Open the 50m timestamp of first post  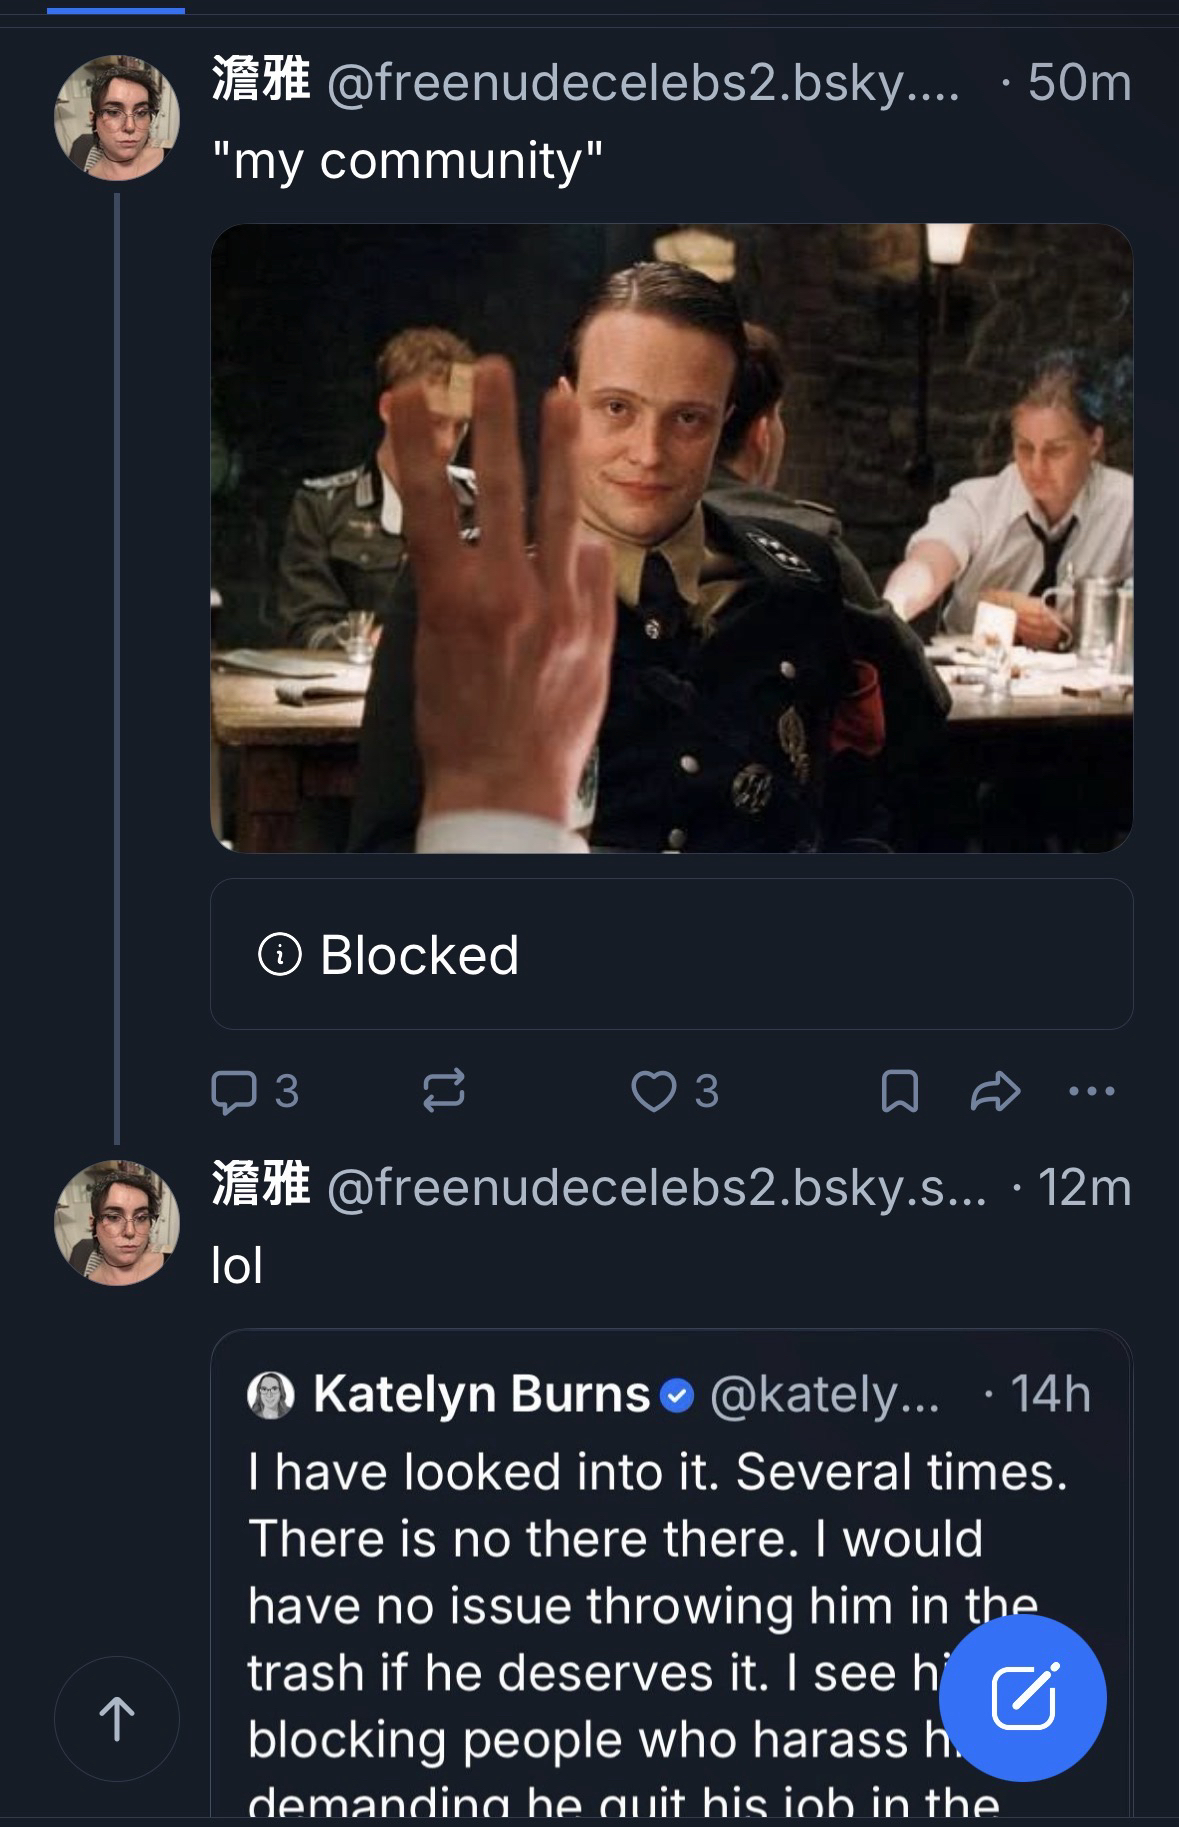(x=1078, y=82)
